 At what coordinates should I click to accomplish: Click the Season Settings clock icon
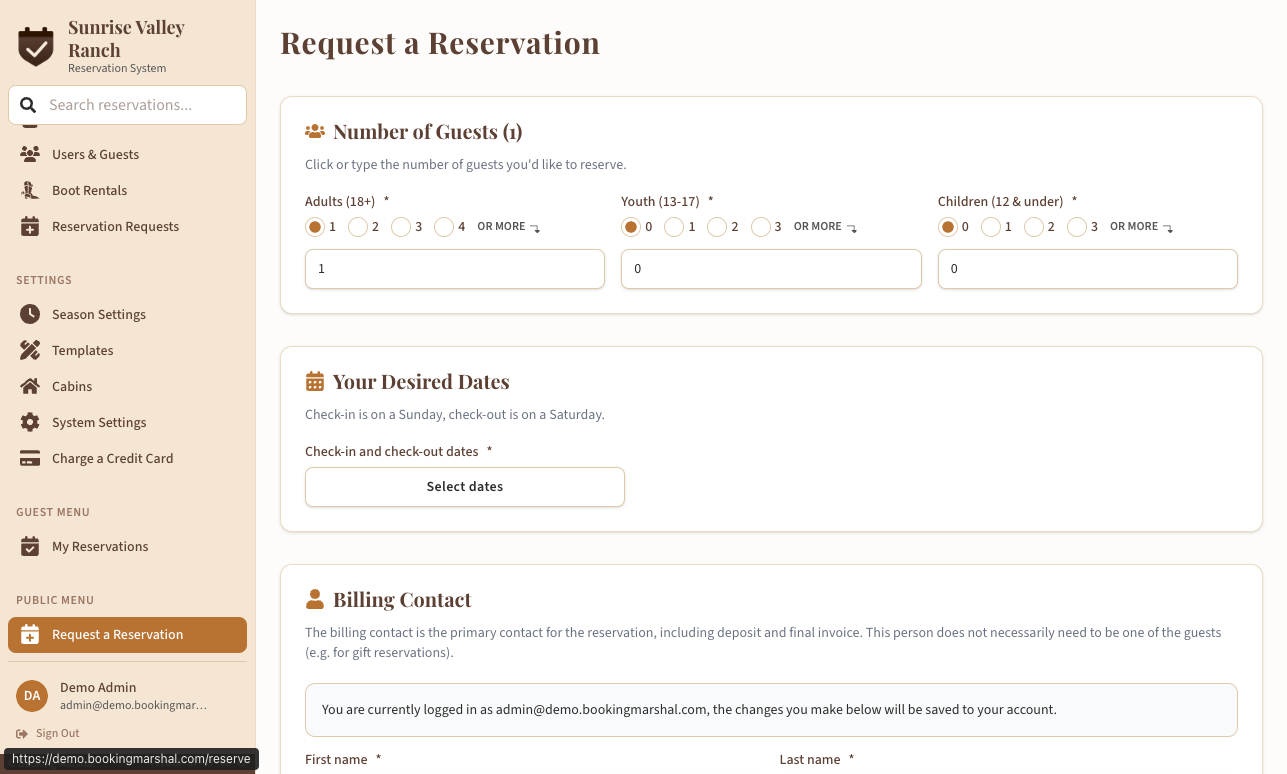30,314
